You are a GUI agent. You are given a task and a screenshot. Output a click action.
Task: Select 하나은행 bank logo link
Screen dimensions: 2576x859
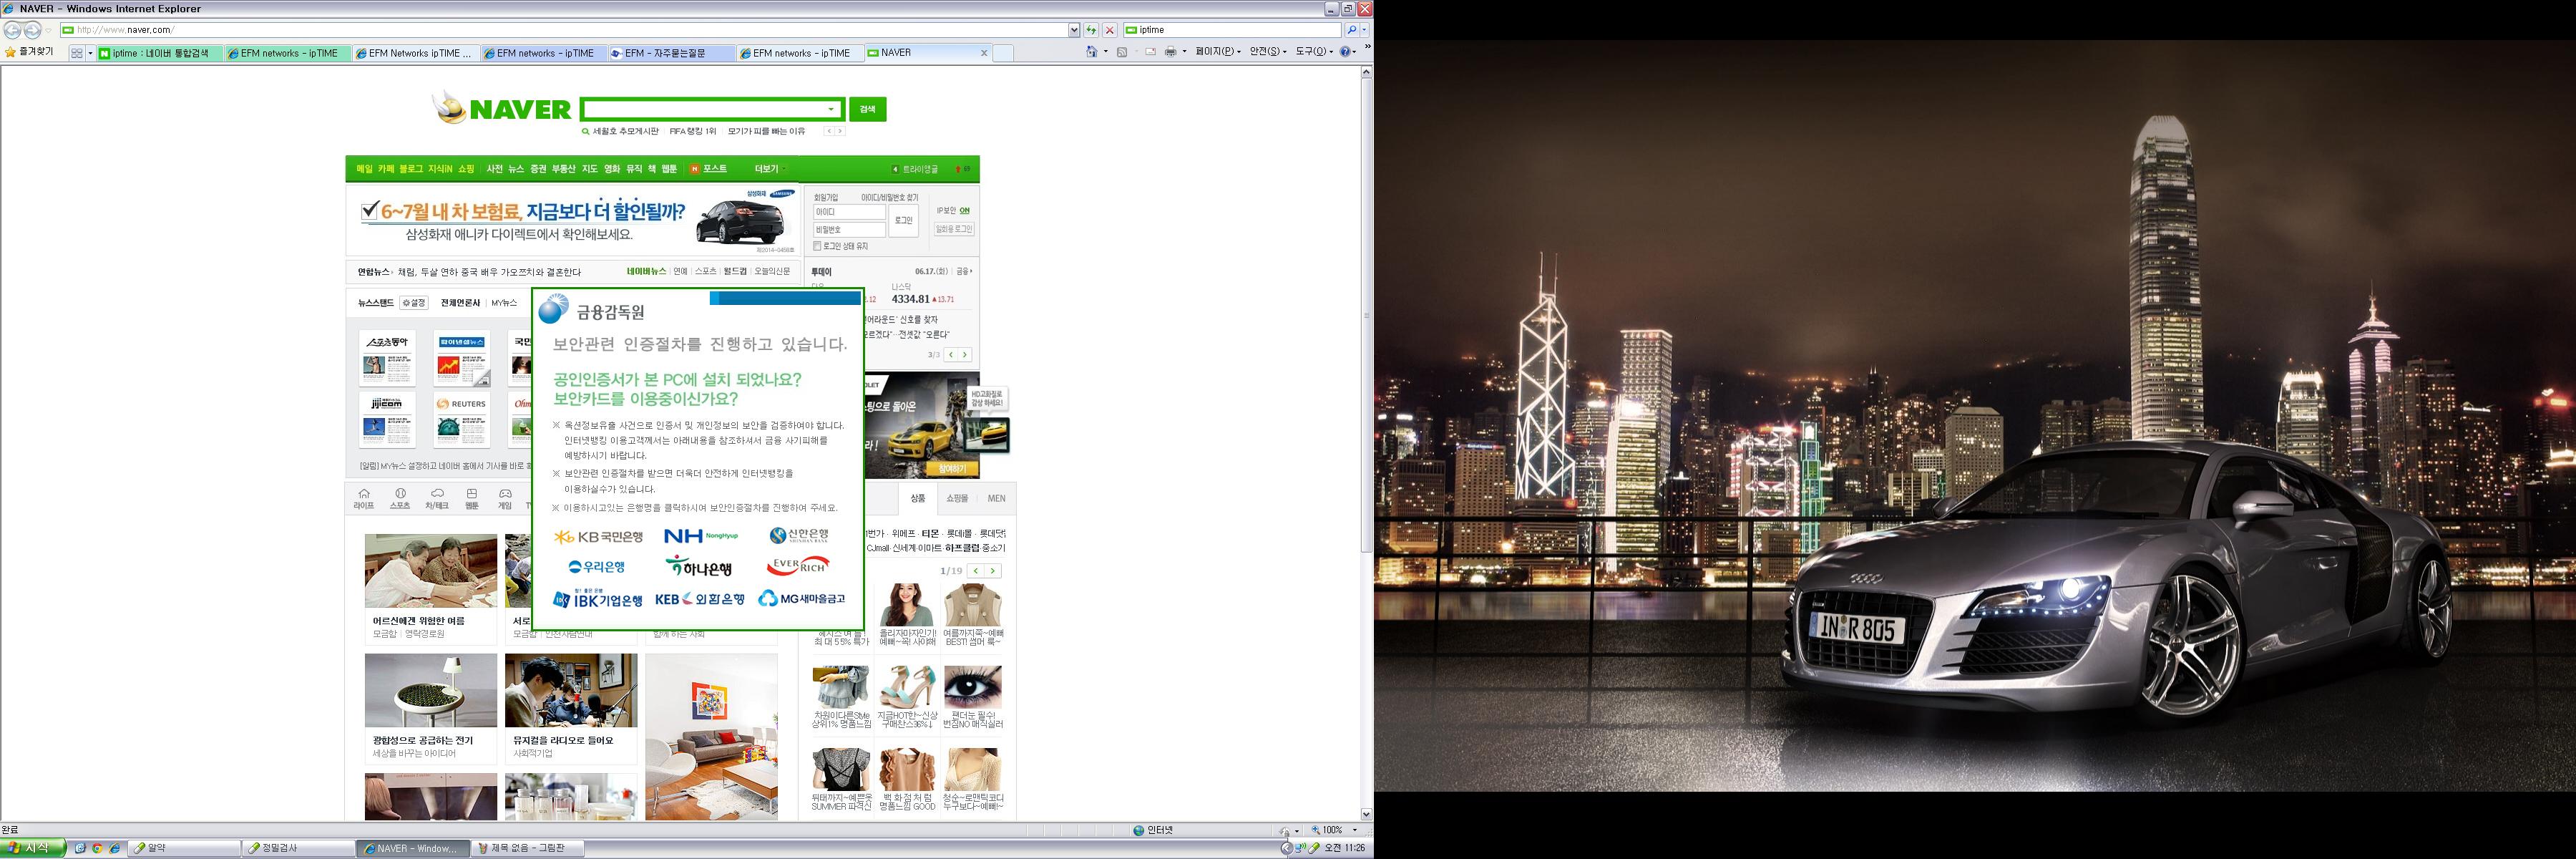point(699,567)
